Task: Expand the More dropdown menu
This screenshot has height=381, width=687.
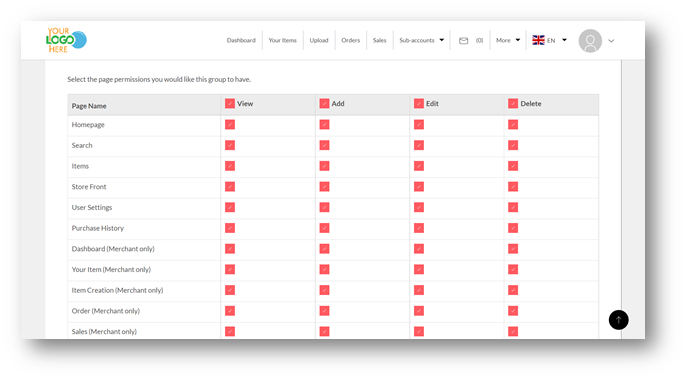Action: point(508,40)
